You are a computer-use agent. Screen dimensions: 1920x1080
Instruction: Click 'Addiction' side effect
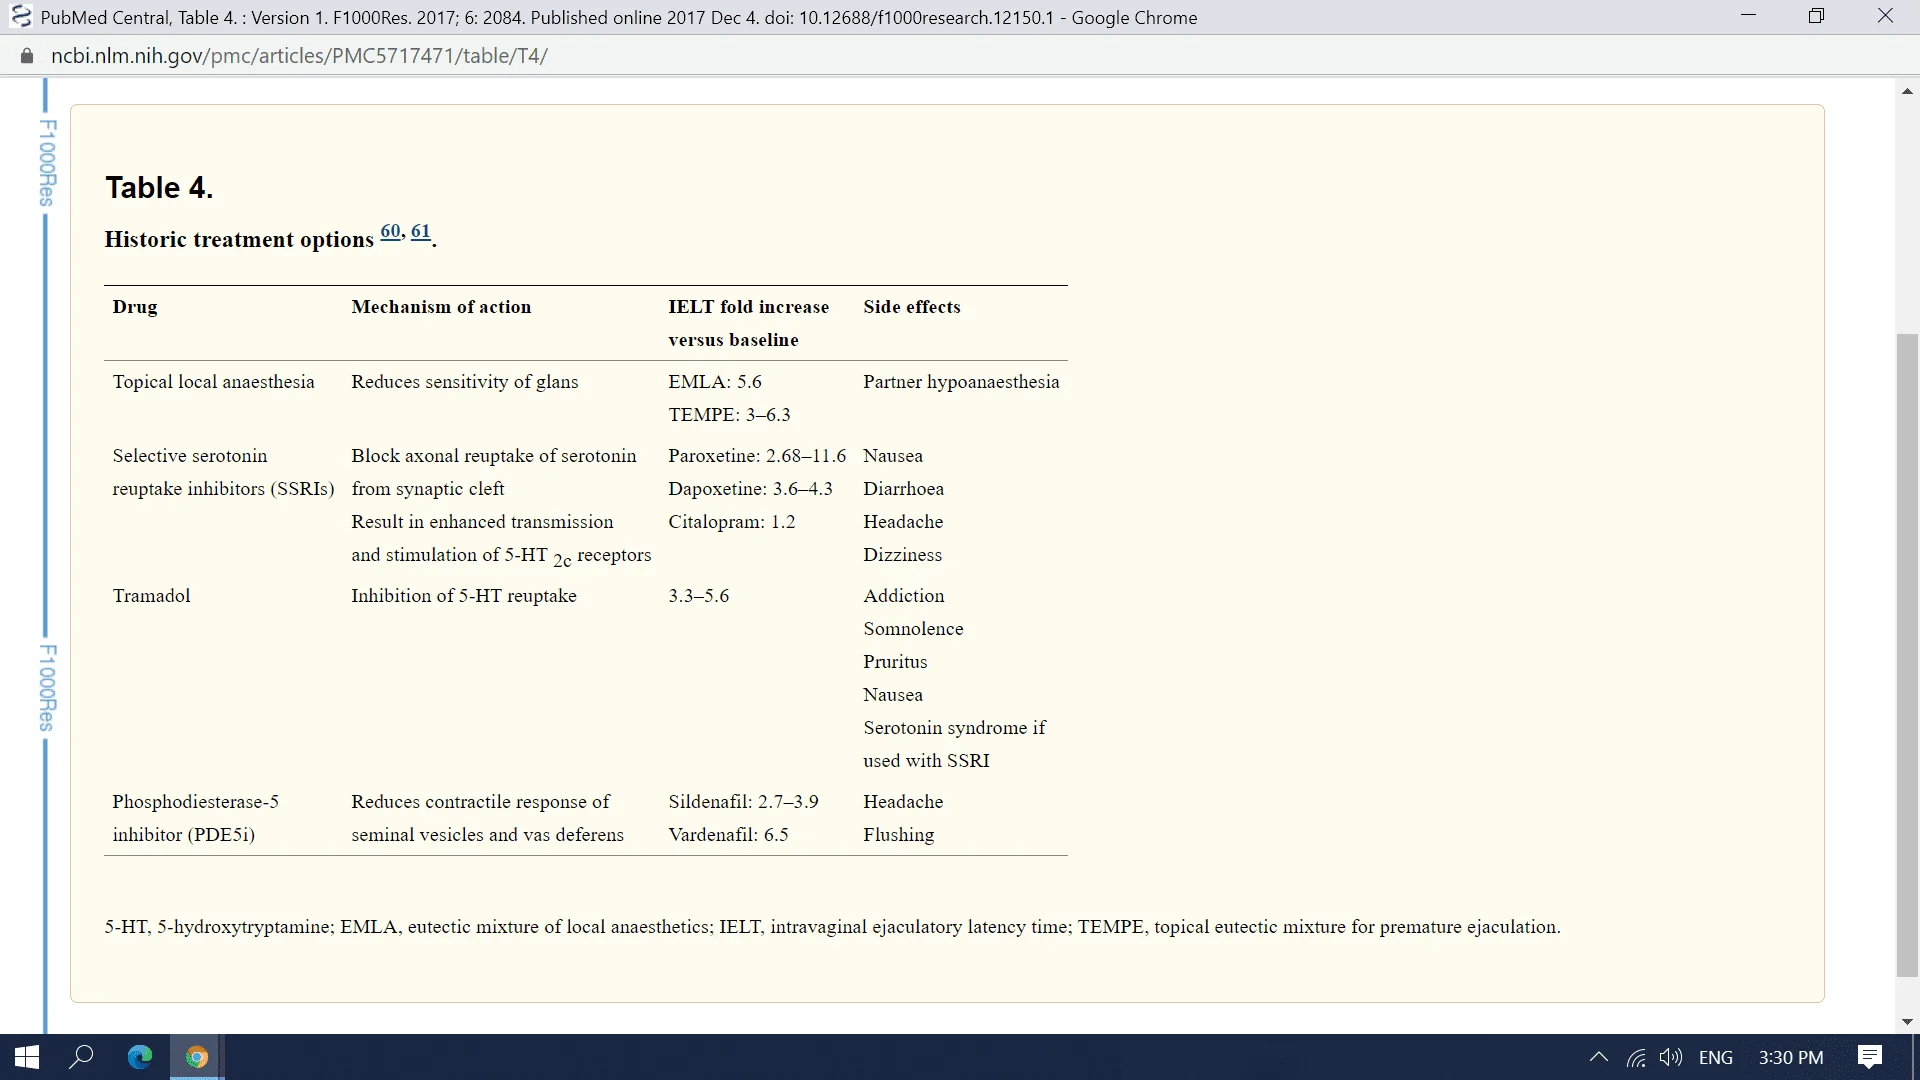click(904, 596)
